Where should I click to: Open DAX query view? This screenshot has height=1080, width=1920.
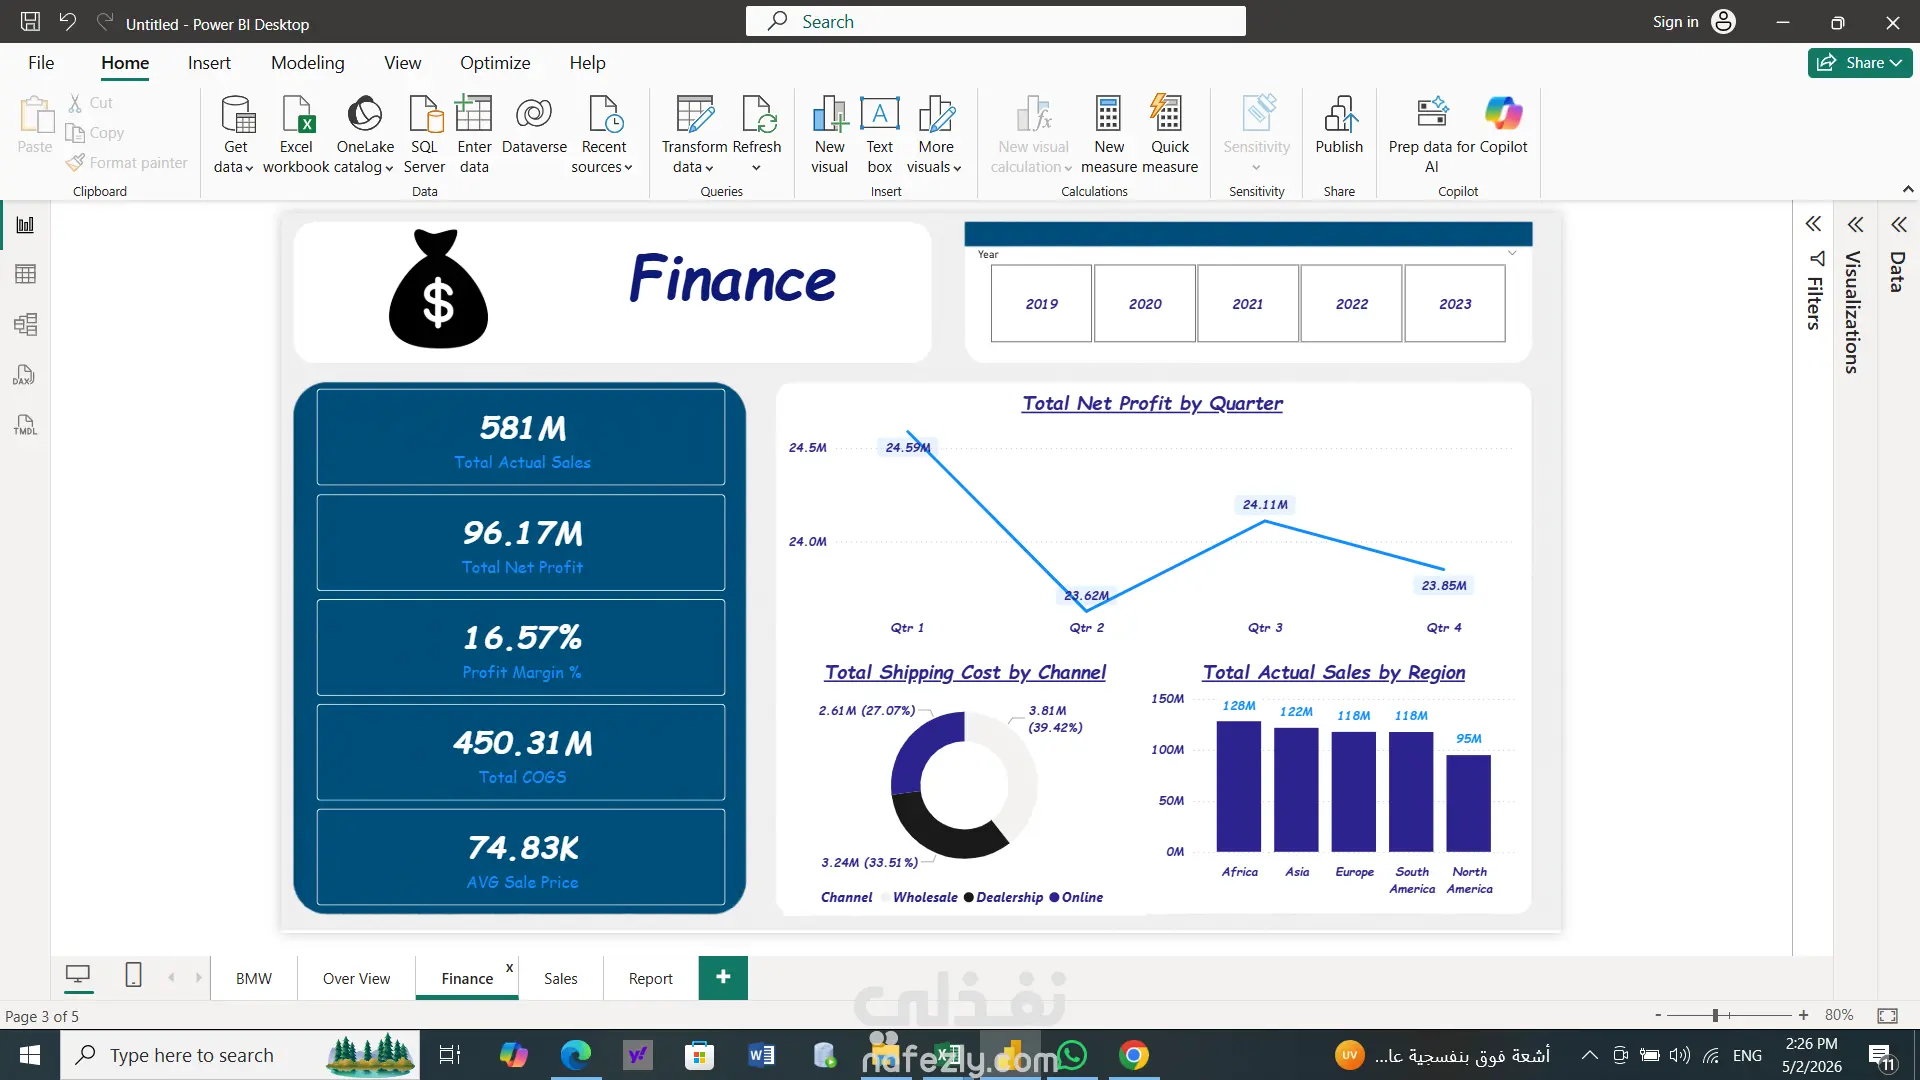point(25,375)
